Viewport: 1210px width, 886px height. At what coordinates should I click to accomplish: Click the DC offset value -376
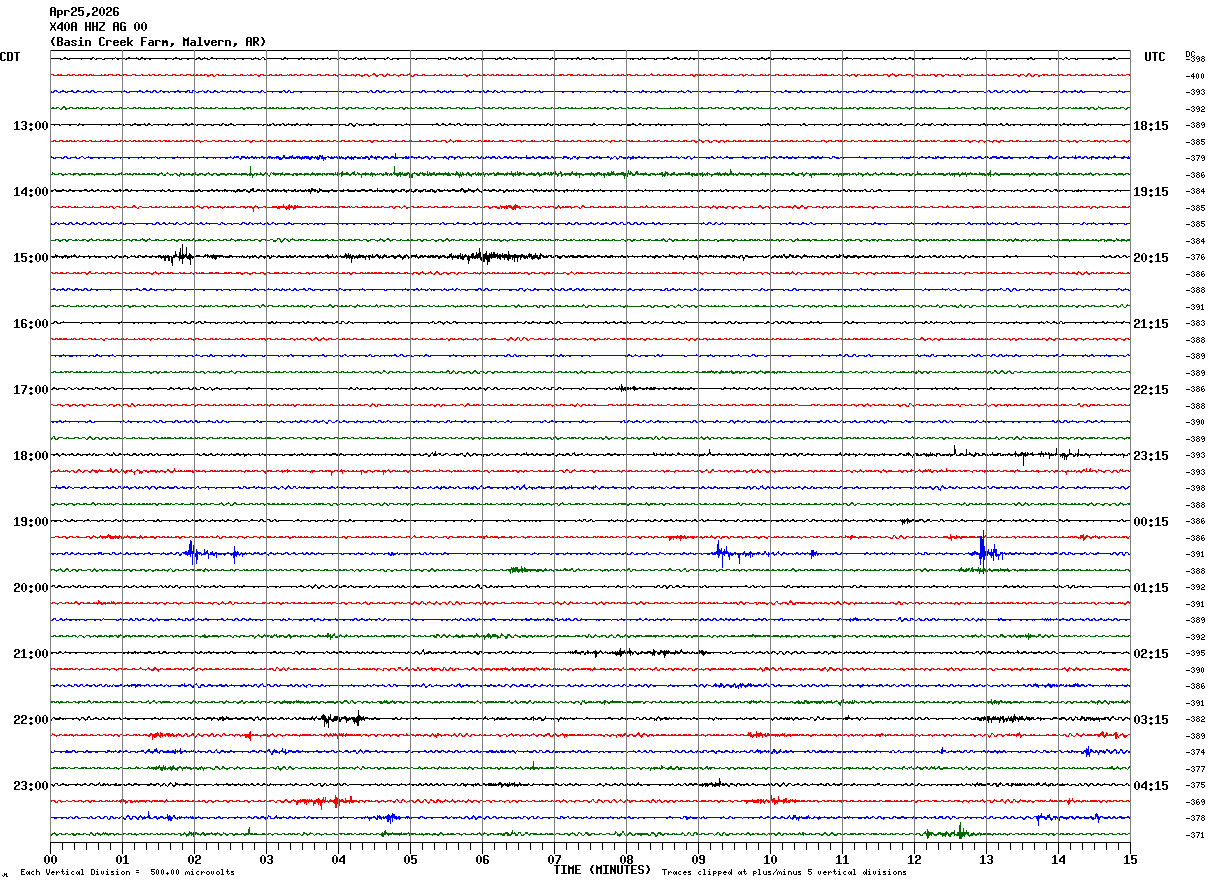[1195, 257]
